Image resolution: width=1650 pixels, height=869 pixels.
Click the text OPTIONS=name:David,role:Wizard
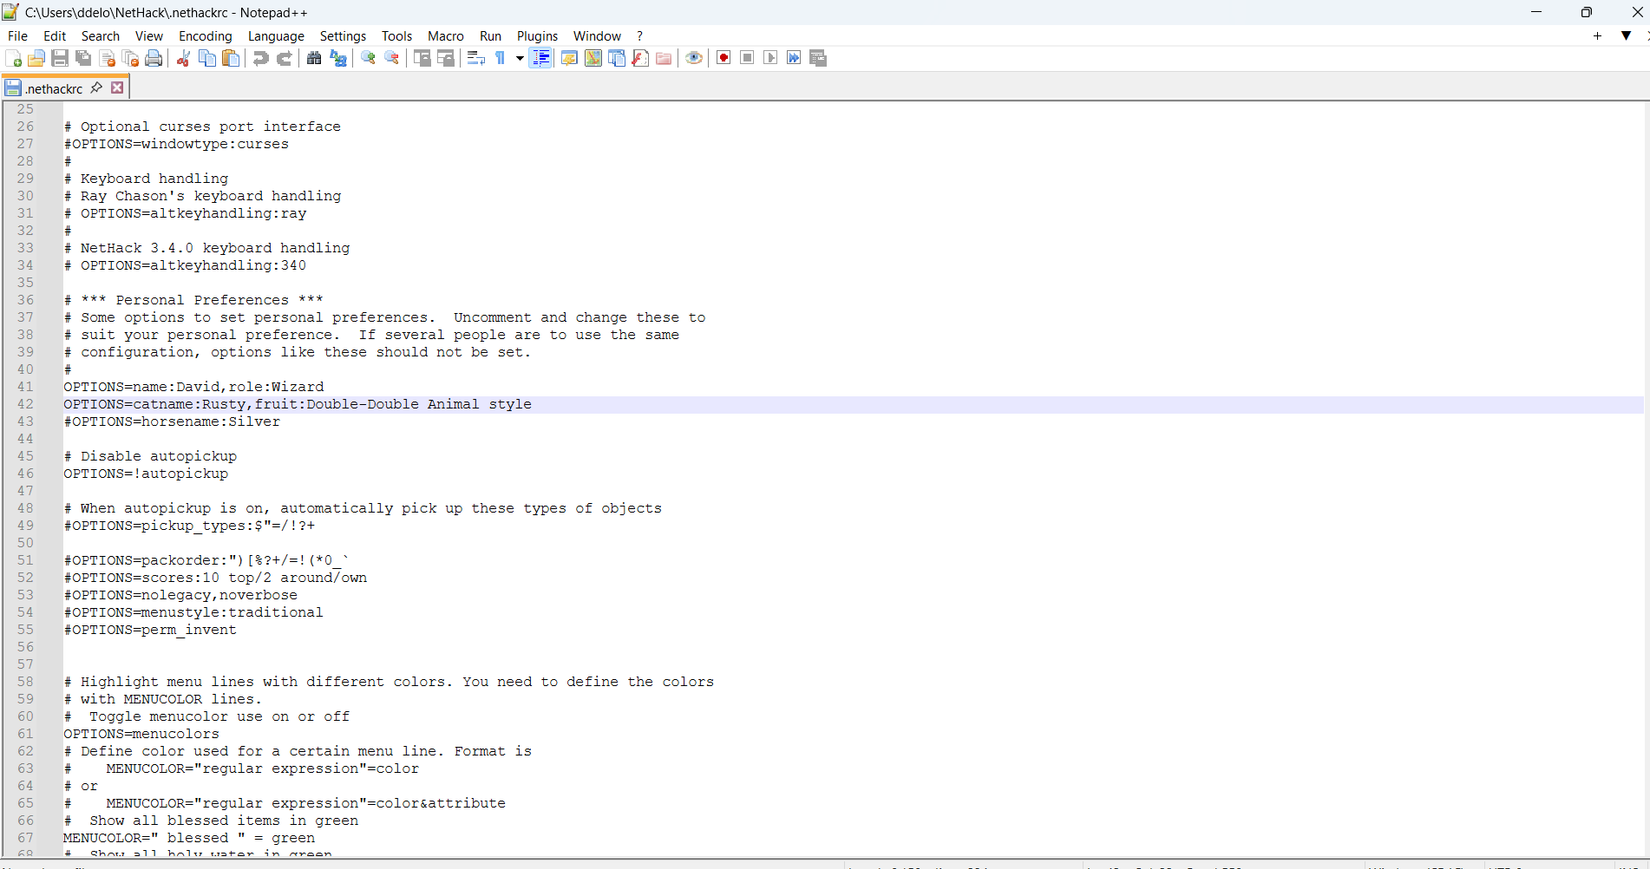(194, 387)
